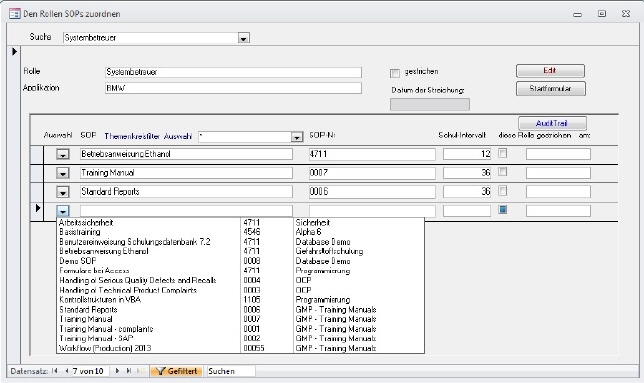Toggle gestrichen checkbox in Training Manual row
This screenshot has width=644, height=383.
(502, 172)
